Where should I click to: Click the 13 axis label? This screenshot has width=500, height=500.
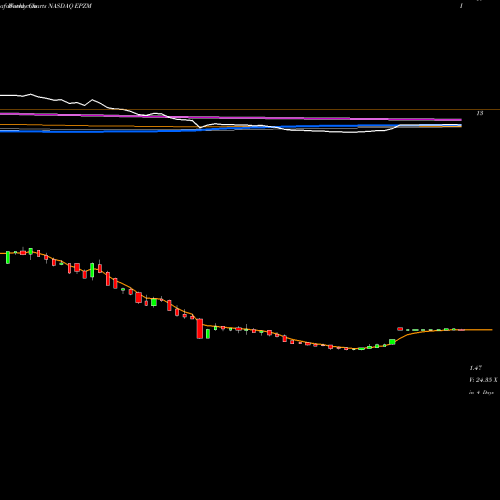(480, 113)
